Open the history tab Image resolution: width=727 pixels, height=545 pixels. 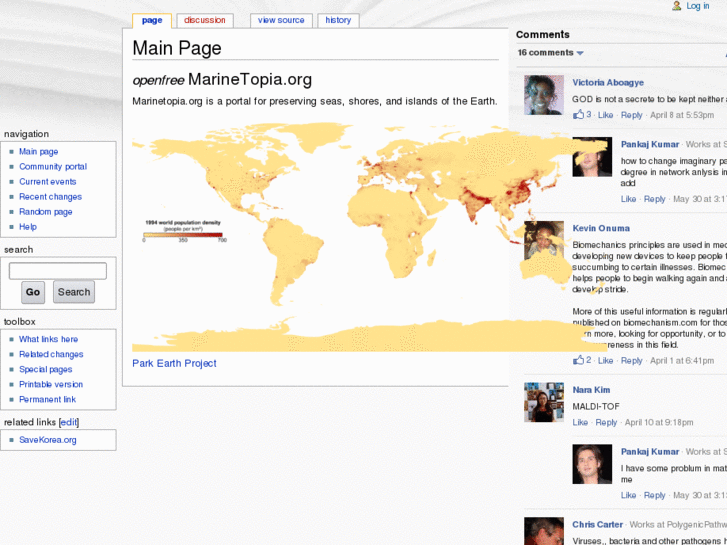pos(338,20)
